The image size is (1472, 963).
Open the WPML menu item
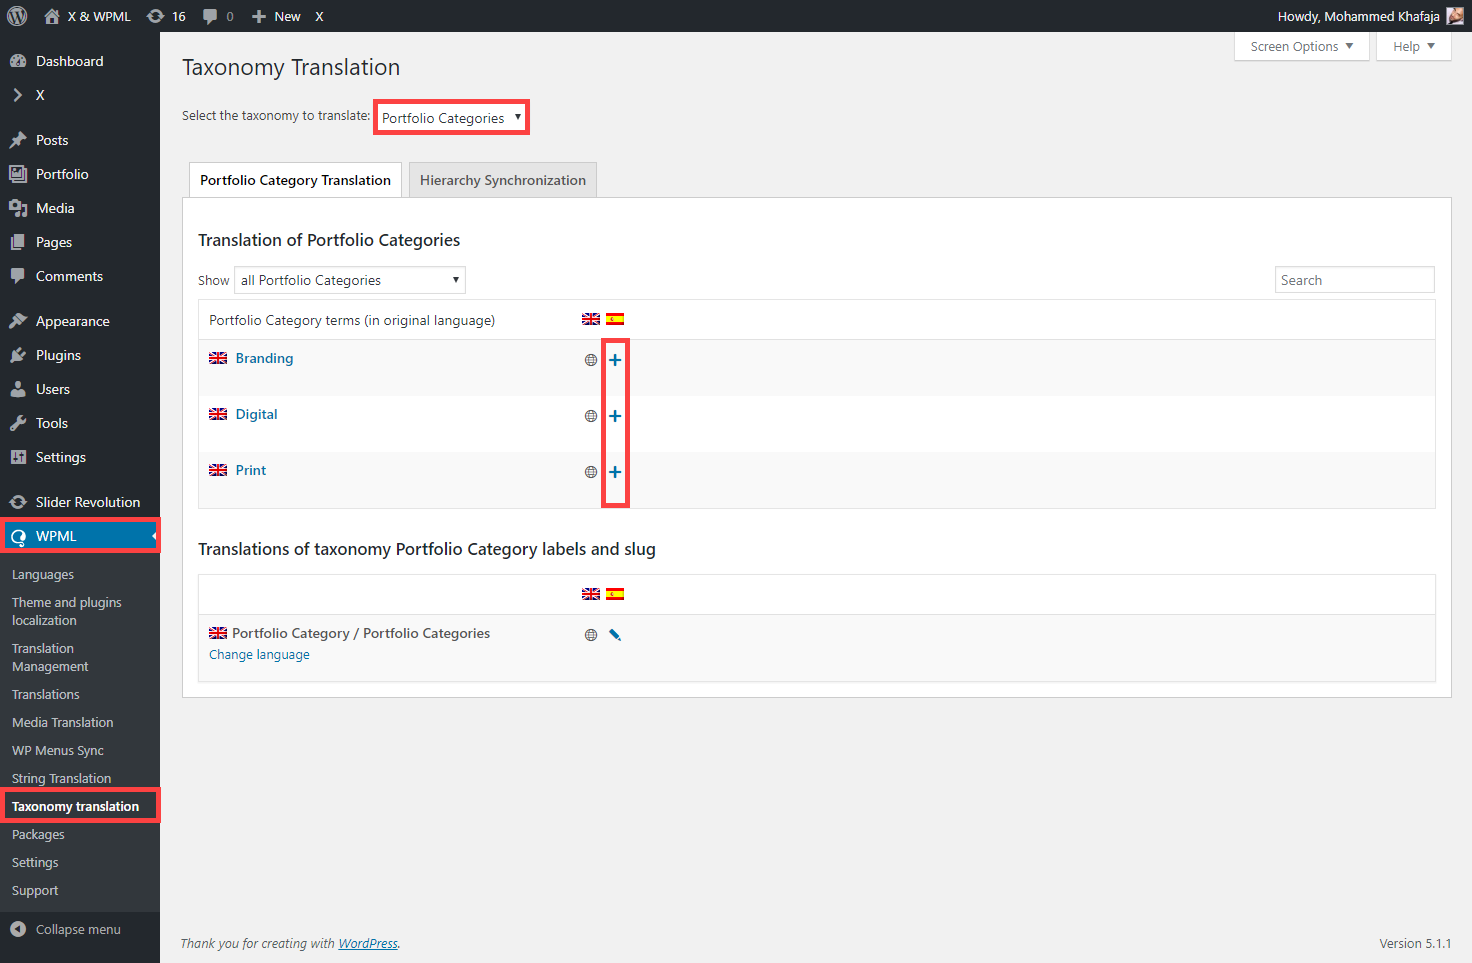(x=80, y=536)
